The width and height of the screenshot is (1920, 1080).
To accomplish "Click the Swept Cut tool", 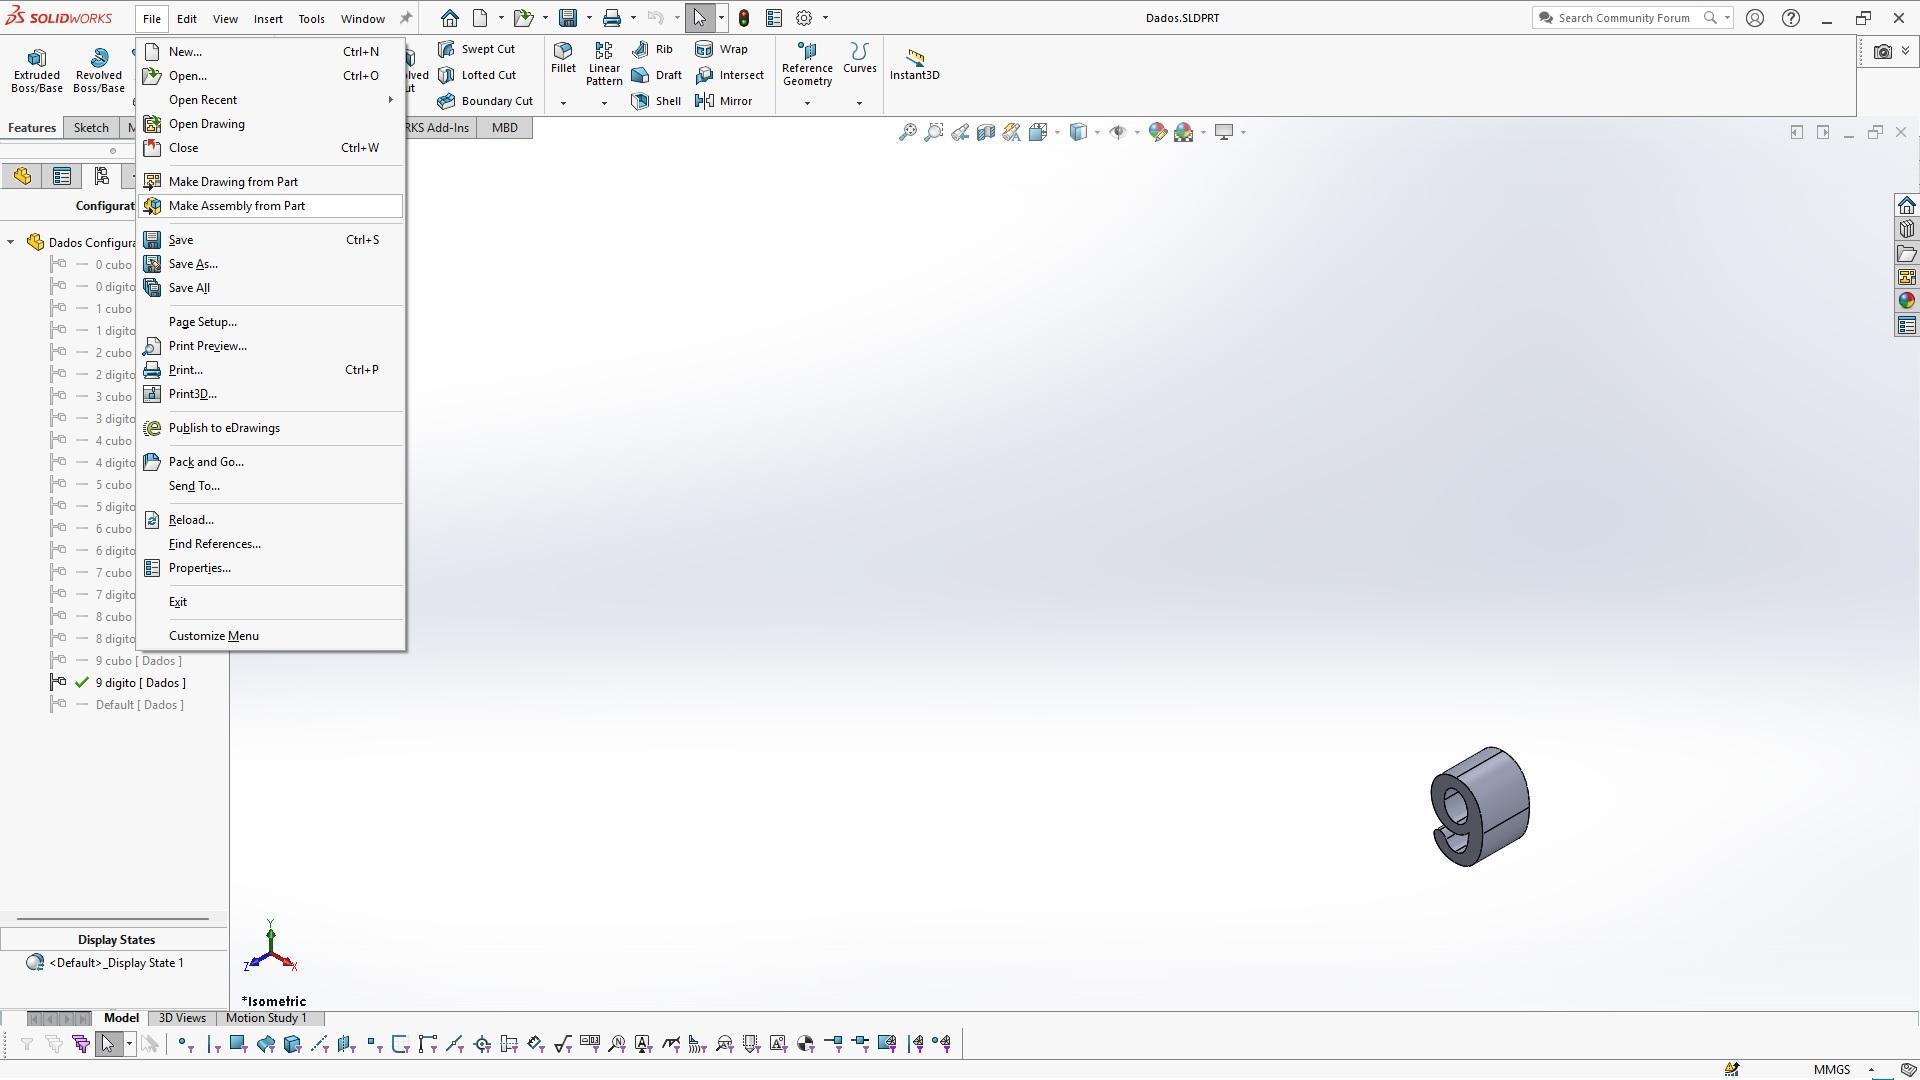I will click(x=476, y=49).
